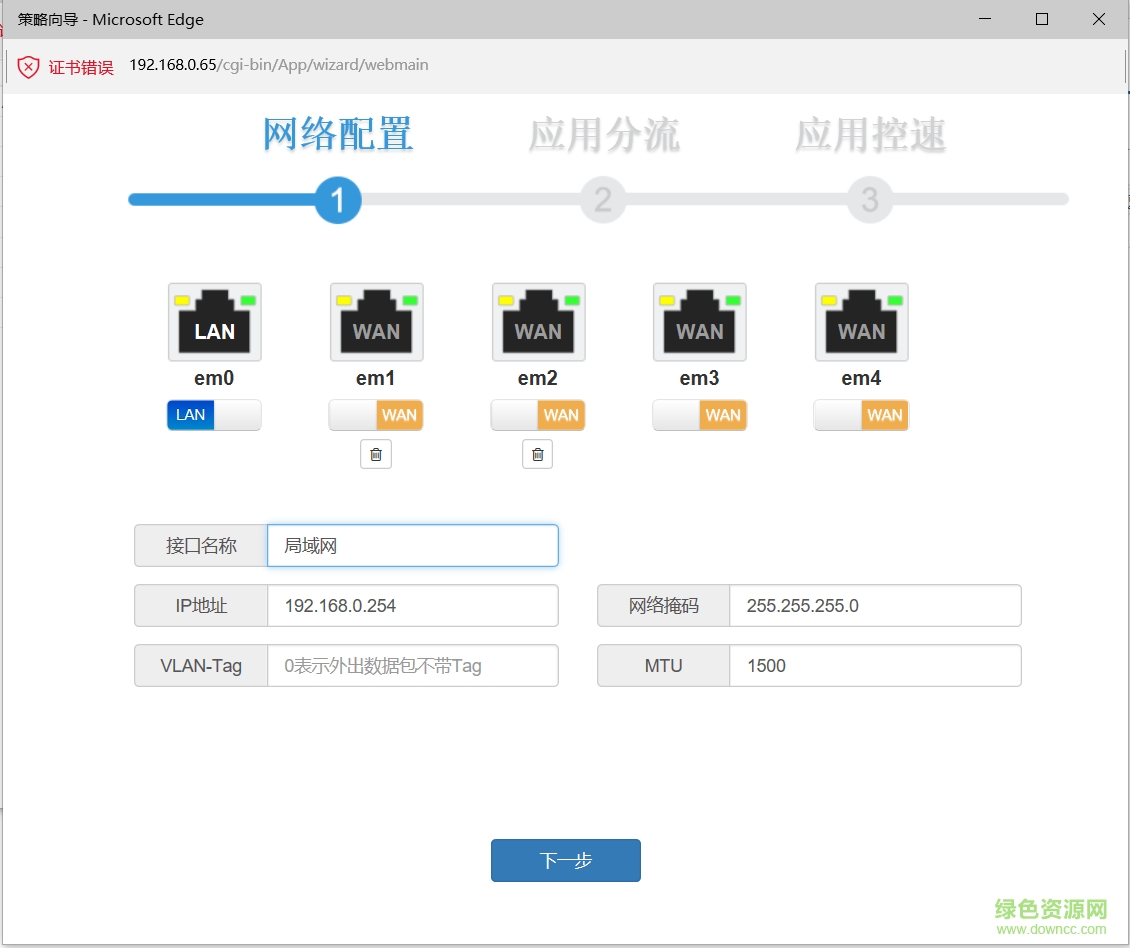Select the MTU value 1500 field
1130x948 pixels.
tap(875, 665)
